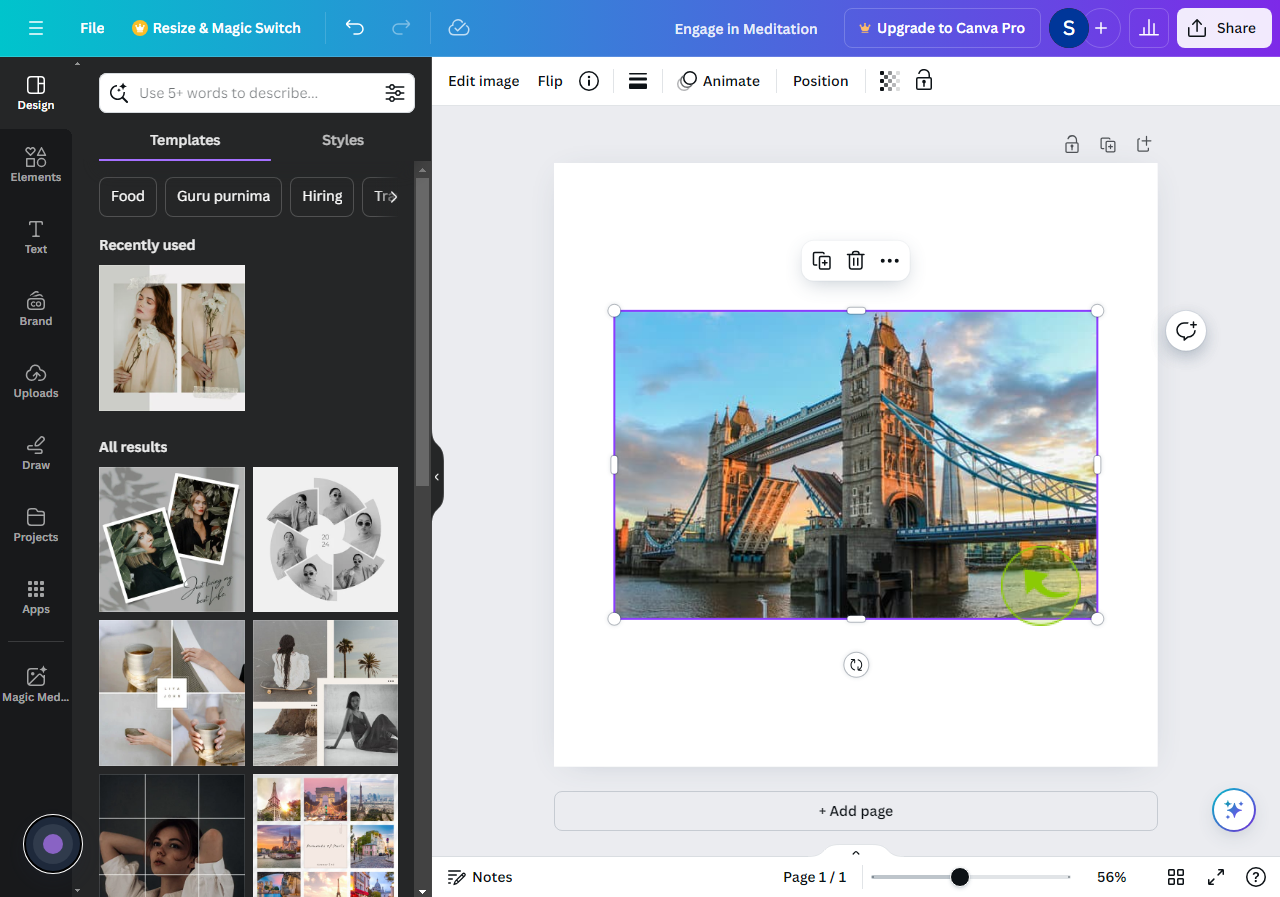Collapse the side panel with the arrow handle
This screenshot has height=897, width=1280.
(437, 477)
